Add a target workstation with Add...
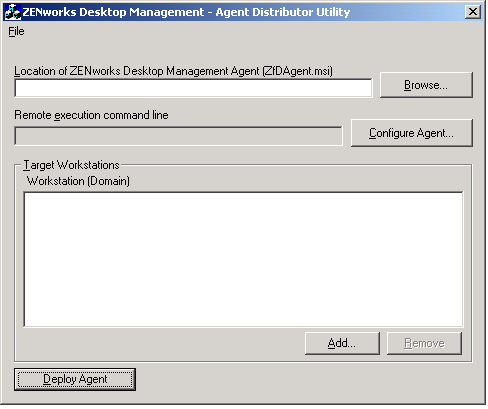Image resolution: width=488 pixels, height=409 pixels. (x=342, y=343)
